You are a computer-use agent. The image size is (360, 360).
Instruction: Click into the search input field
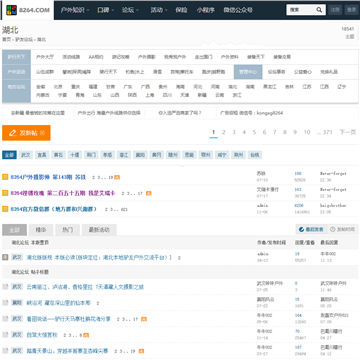[x=302, y=10]
